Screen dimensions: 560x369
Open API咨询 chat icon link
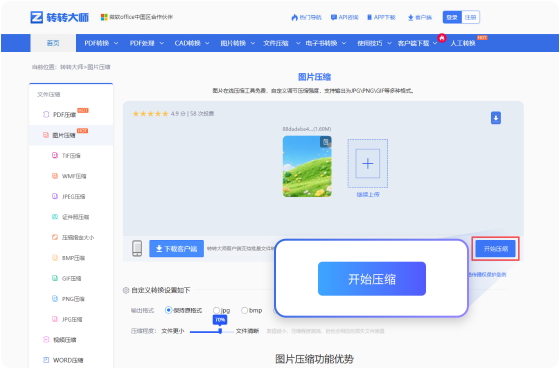[345, 17]
